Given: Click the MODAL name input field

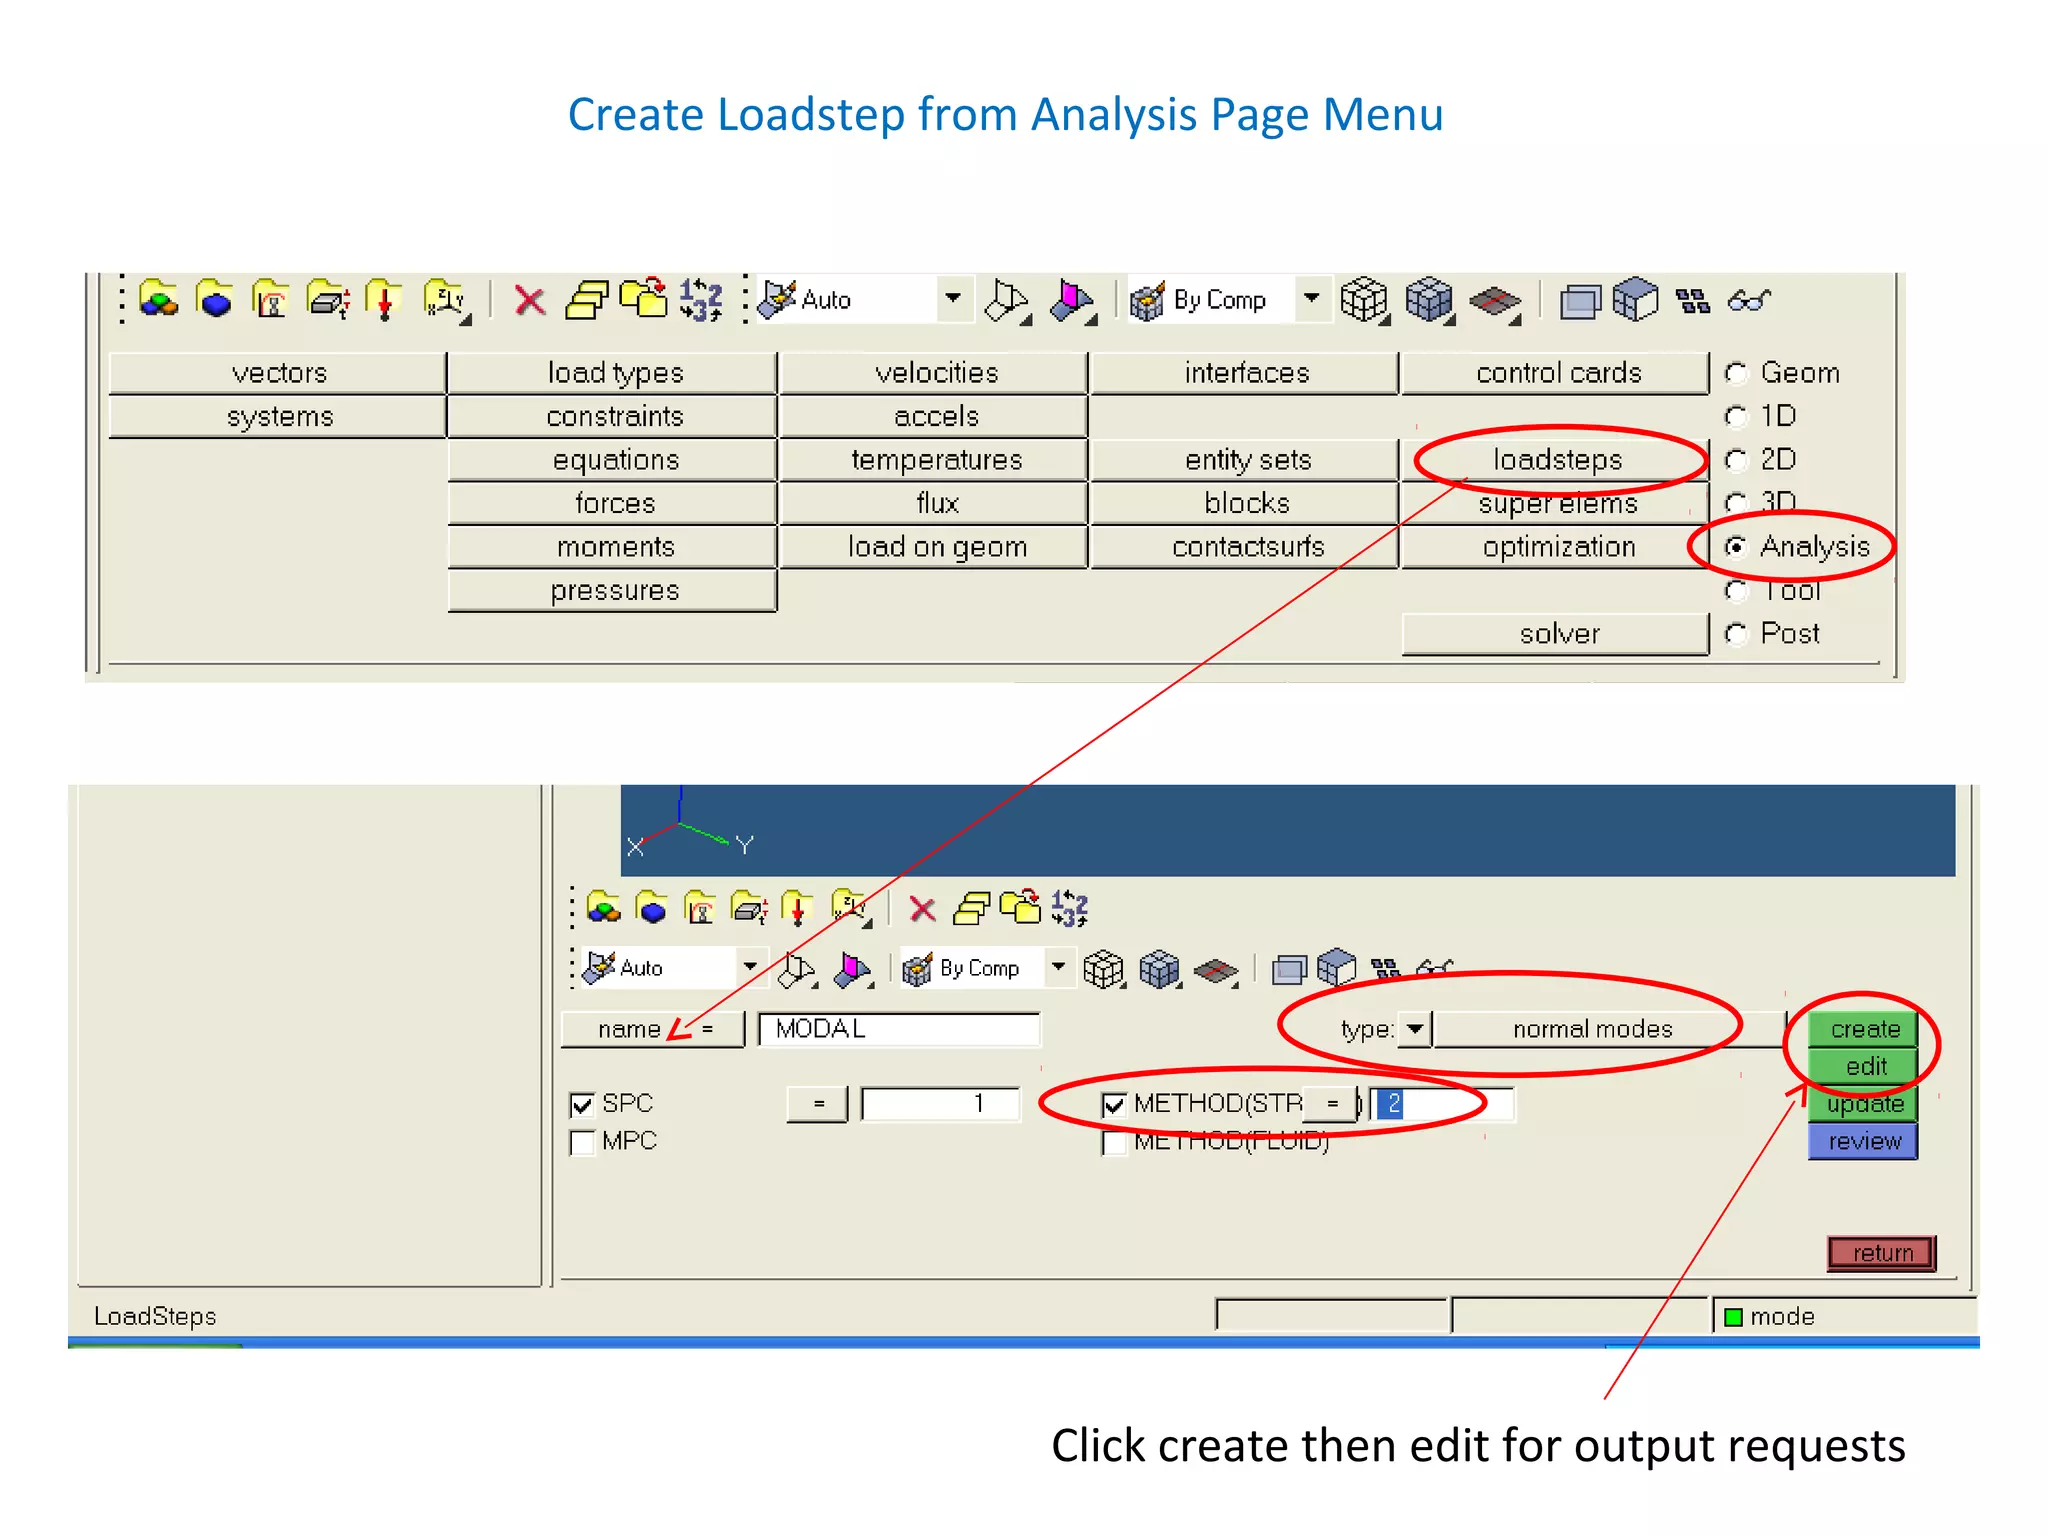Looking at the screenshot, I should [898, 1029].
